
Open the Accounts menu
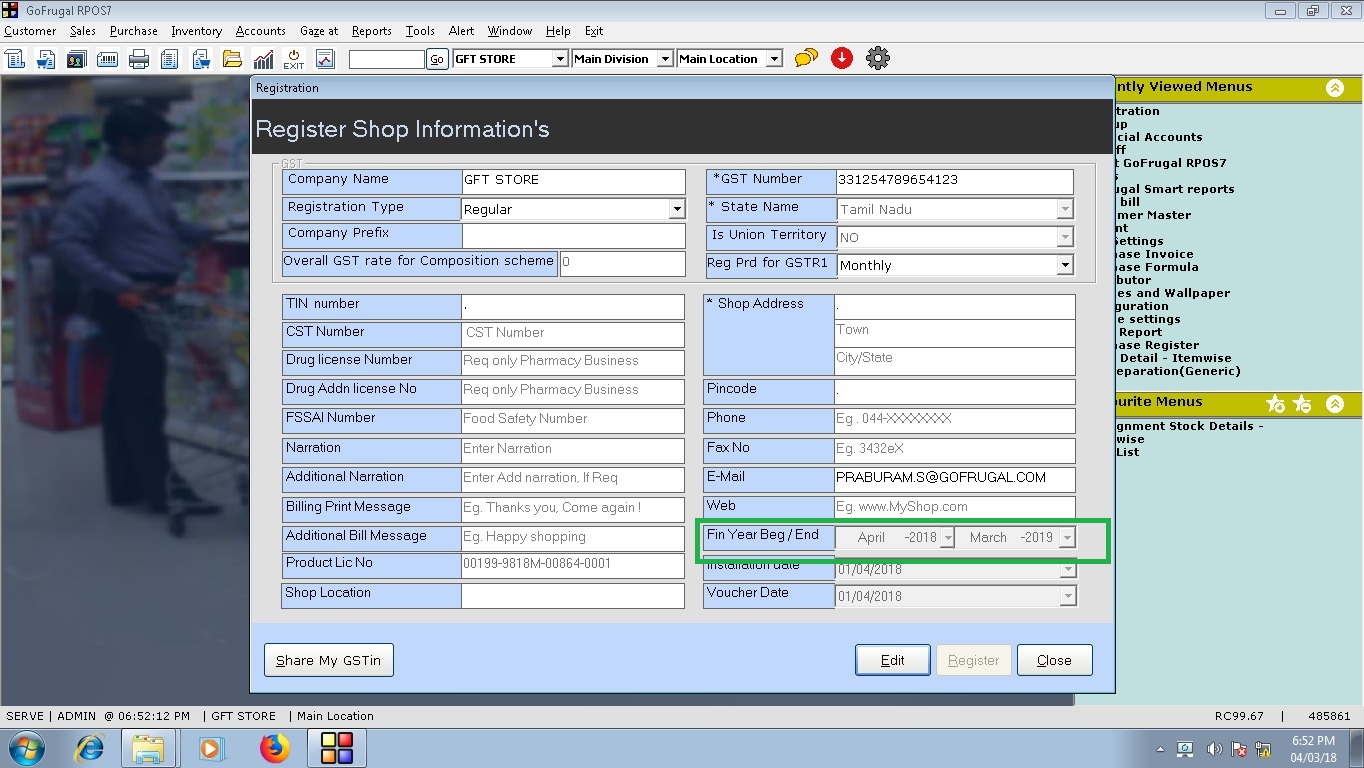tap(260, 31)
